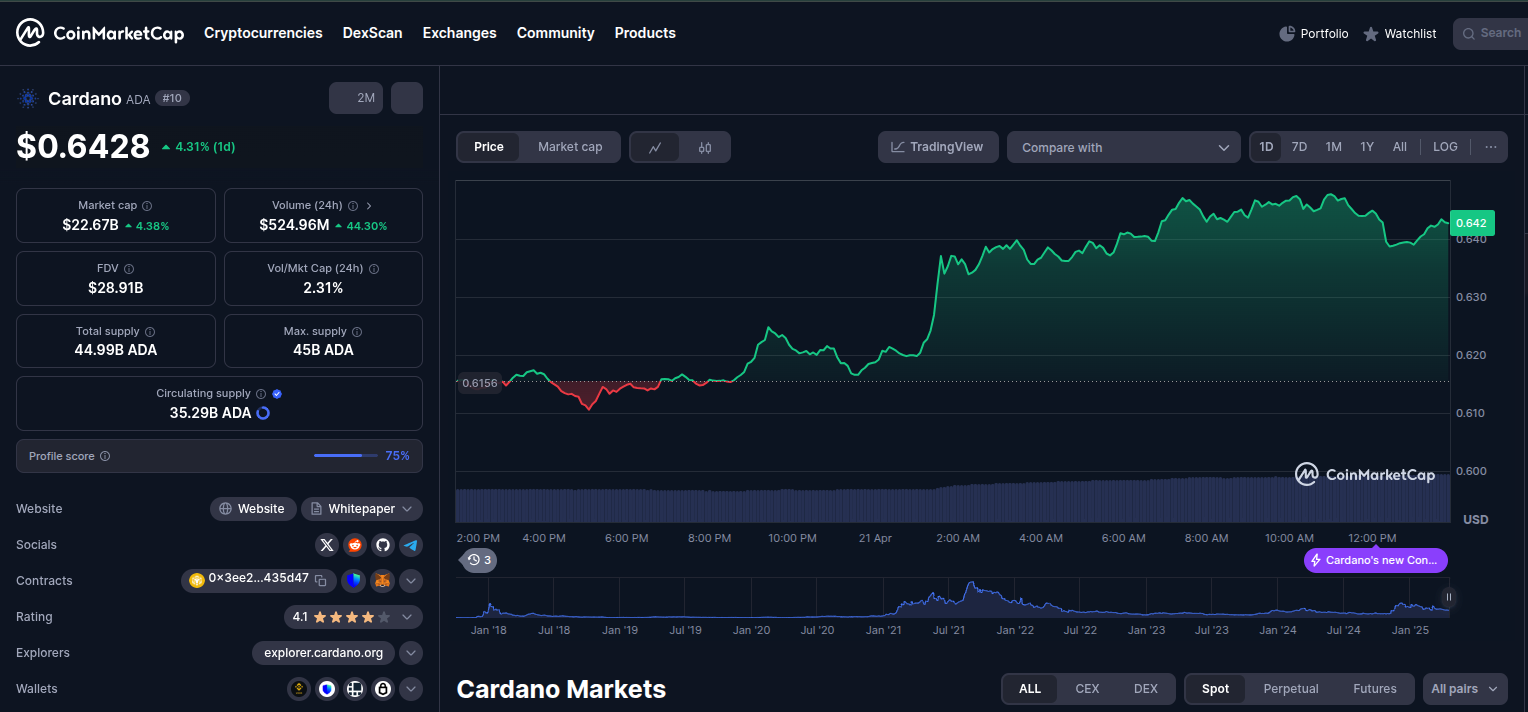Open the DexScan menu
This screenshot has height=712, width=1528.
[x=372, y=33]
